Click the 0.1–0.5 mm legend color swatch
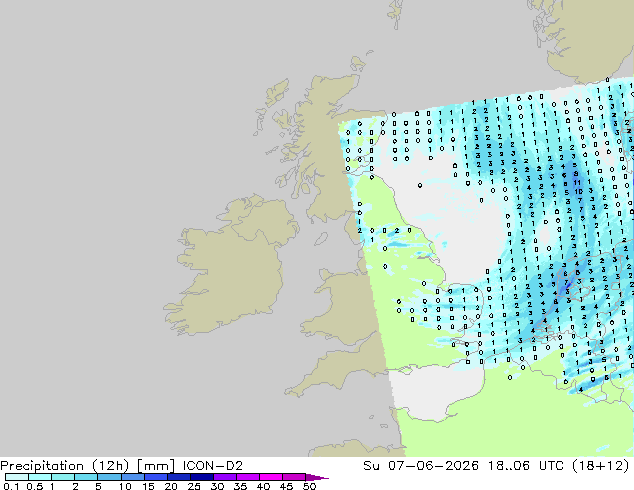 (17, 477)
